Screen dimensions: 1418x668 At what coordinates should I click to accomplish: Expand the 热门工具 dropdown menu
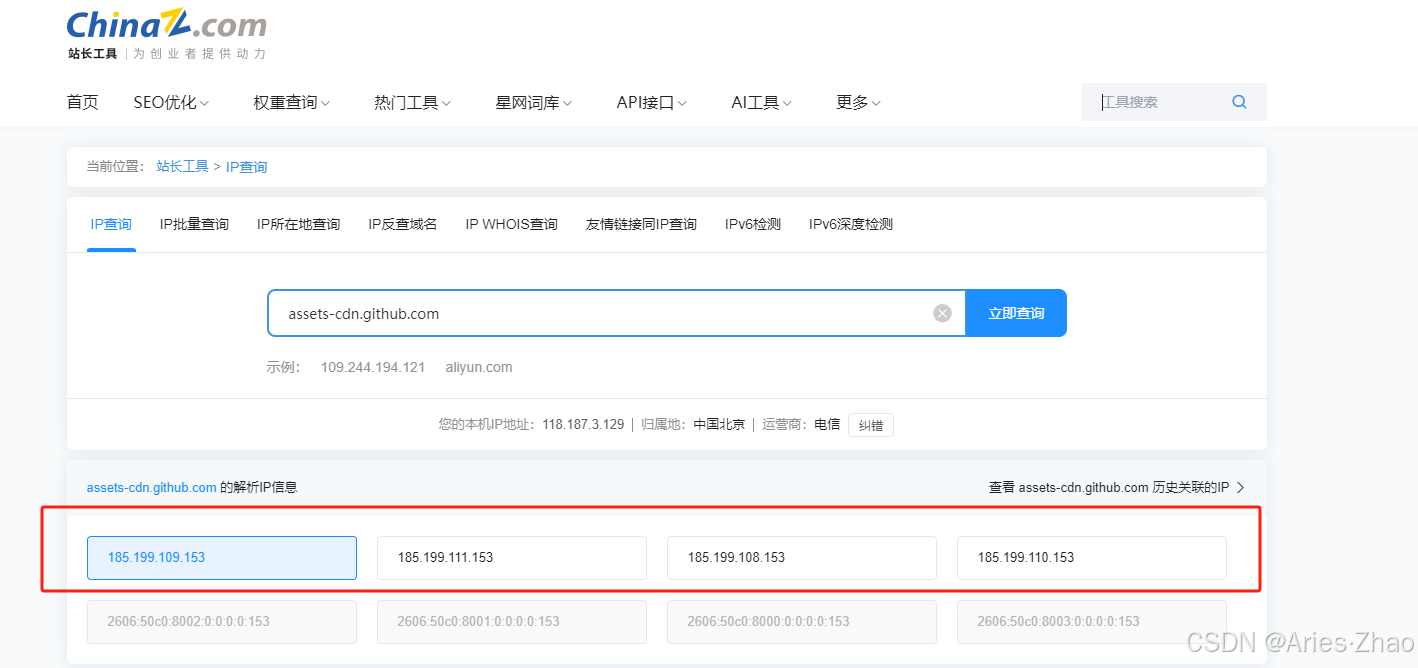(412, 102)
